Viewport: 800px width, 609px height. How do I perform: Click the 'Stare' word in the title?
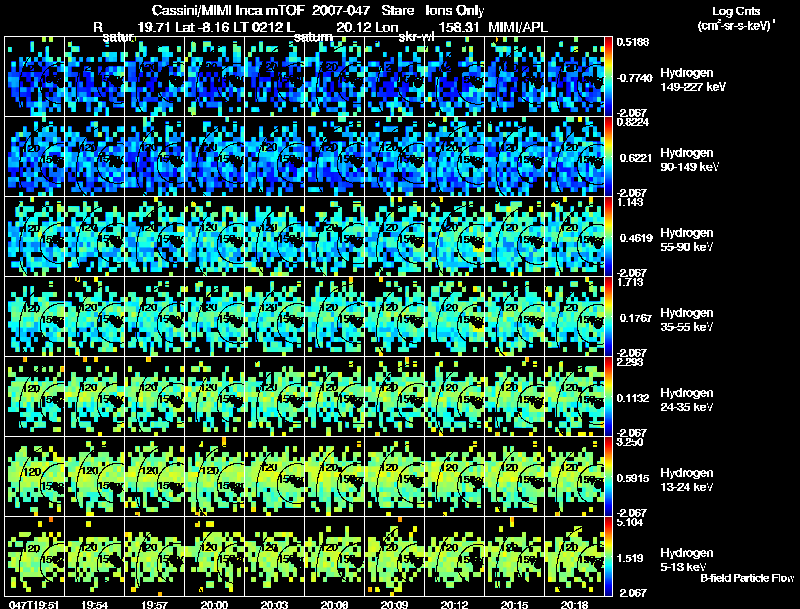tap(397, 10)
